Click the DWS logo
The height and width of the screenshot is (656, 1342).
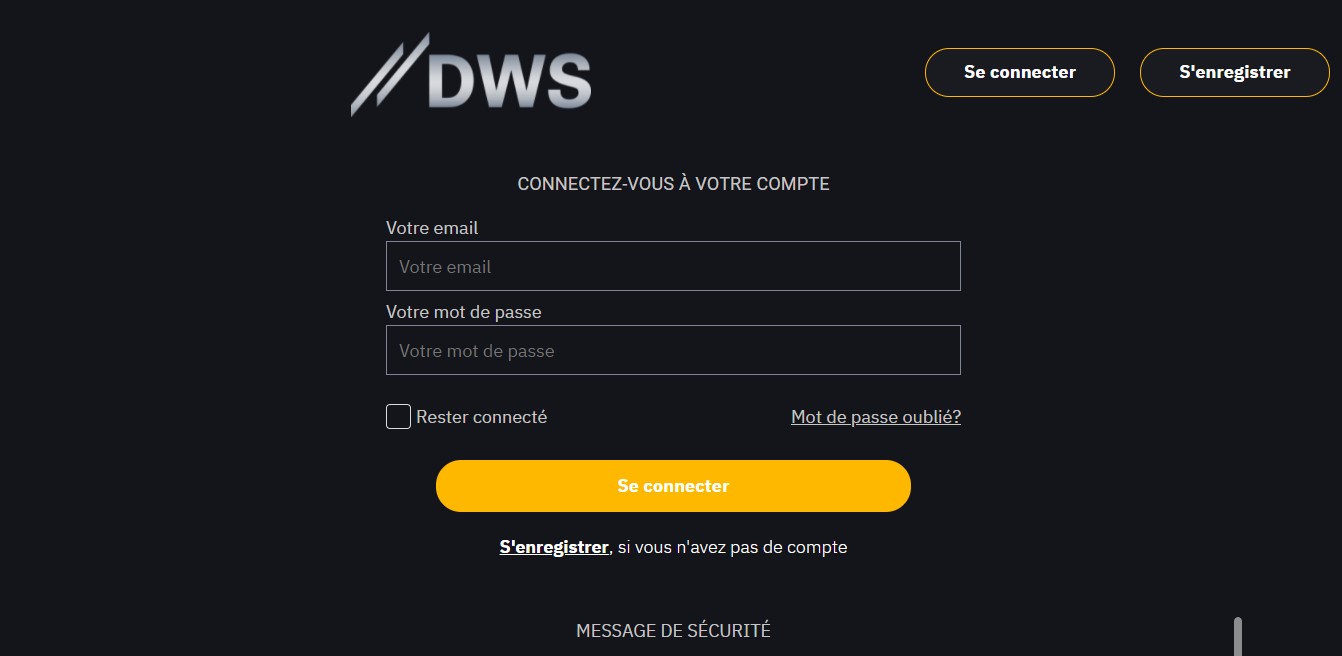tap(471, 72)
